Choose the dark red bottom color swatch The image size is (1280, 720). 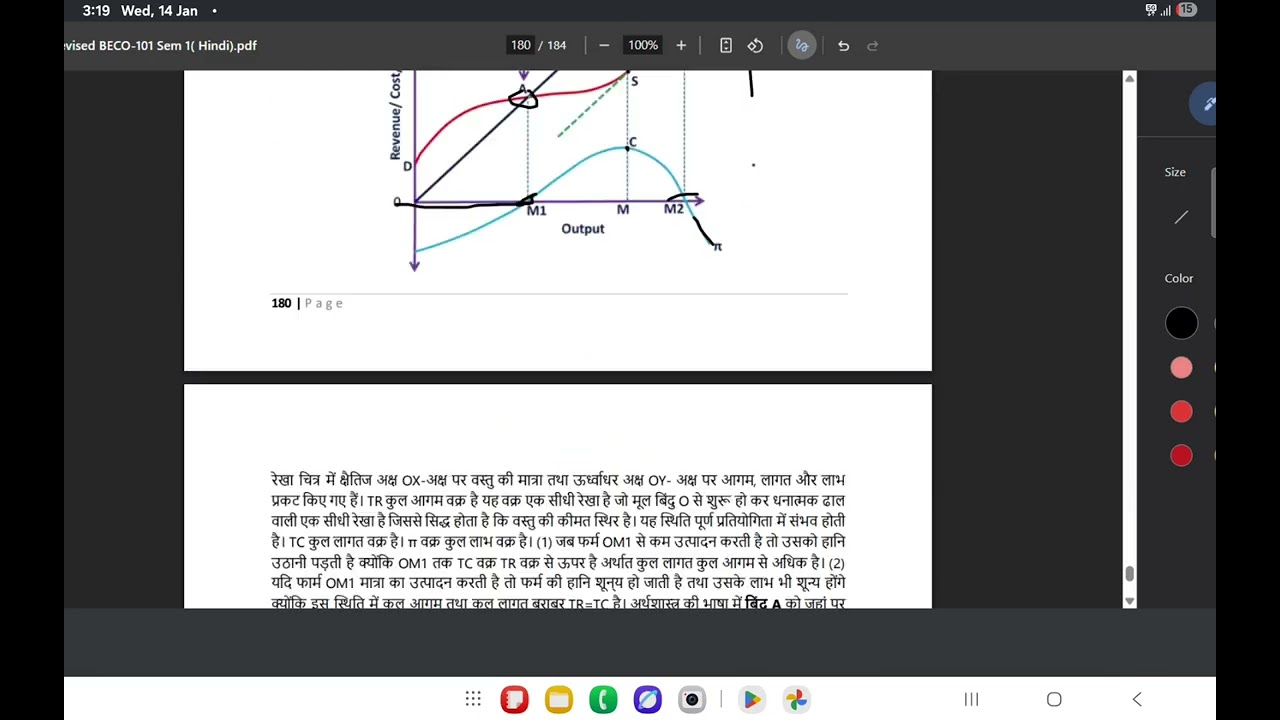[x=1182, y=456]
